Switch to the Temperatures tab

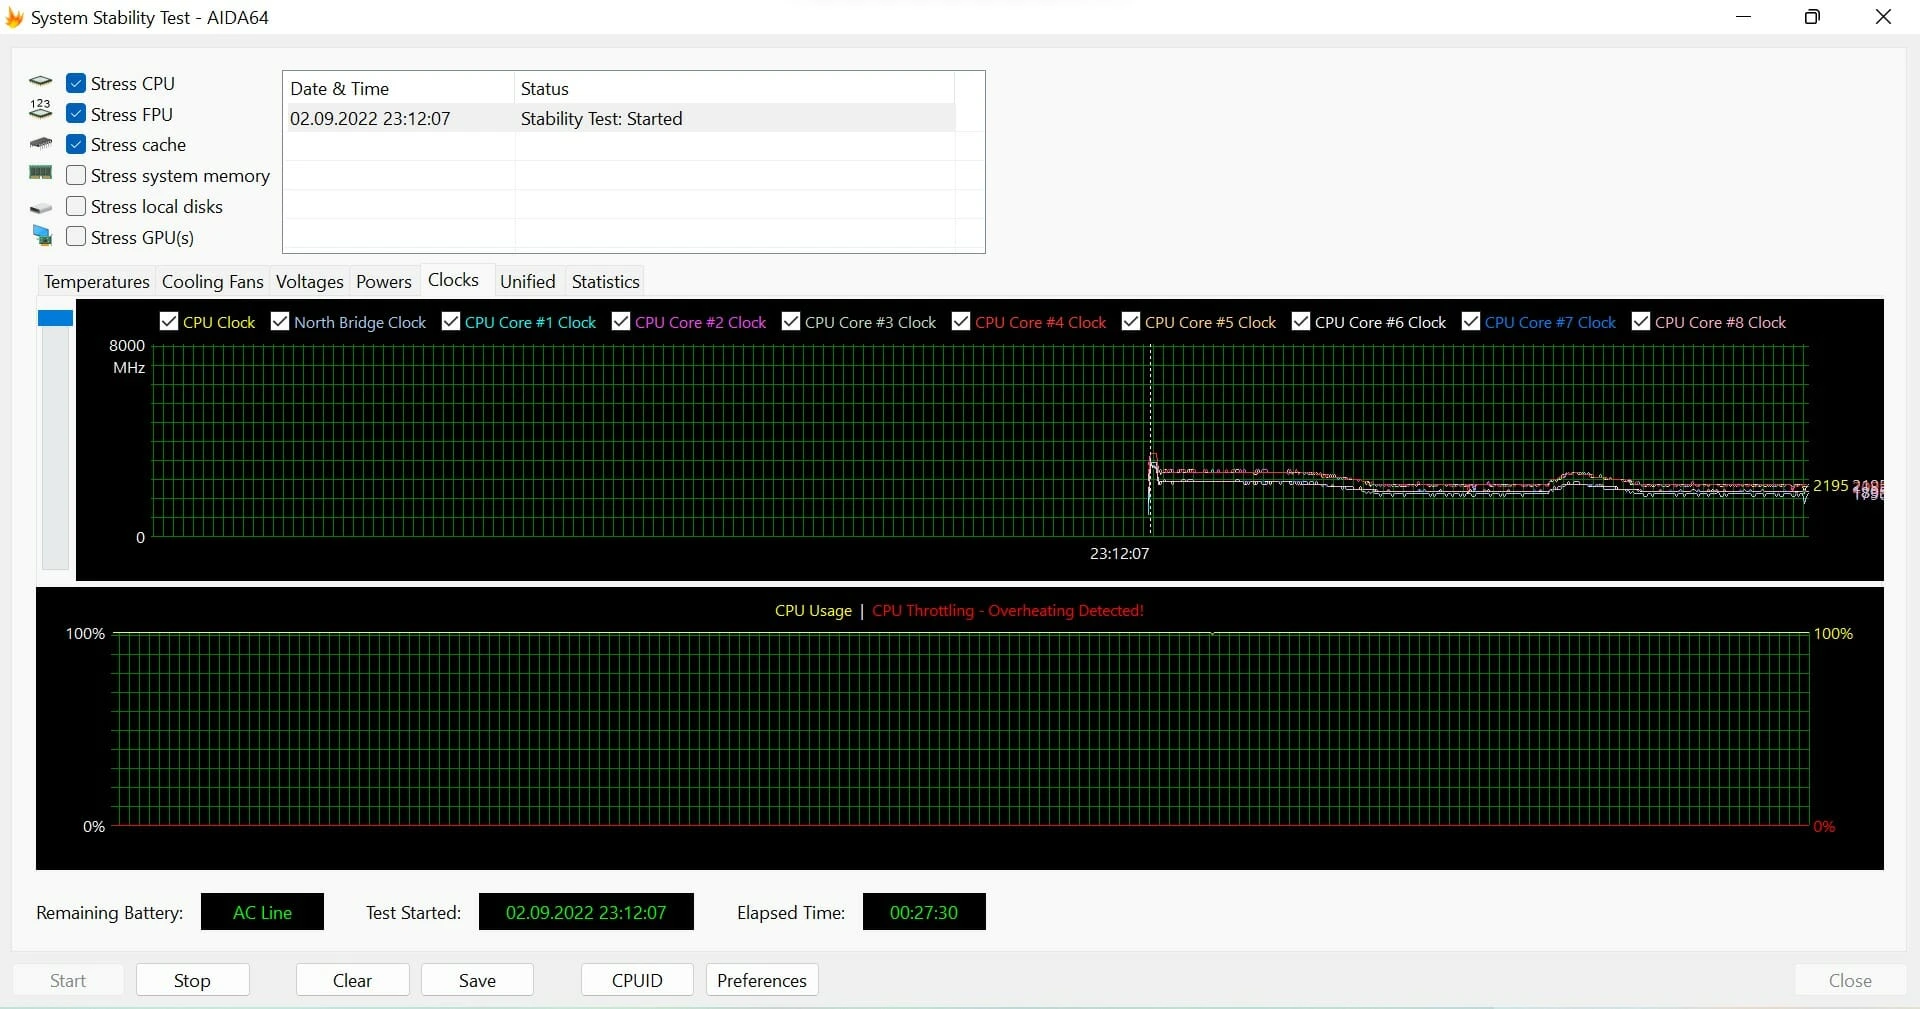click(x=96, y=282)
